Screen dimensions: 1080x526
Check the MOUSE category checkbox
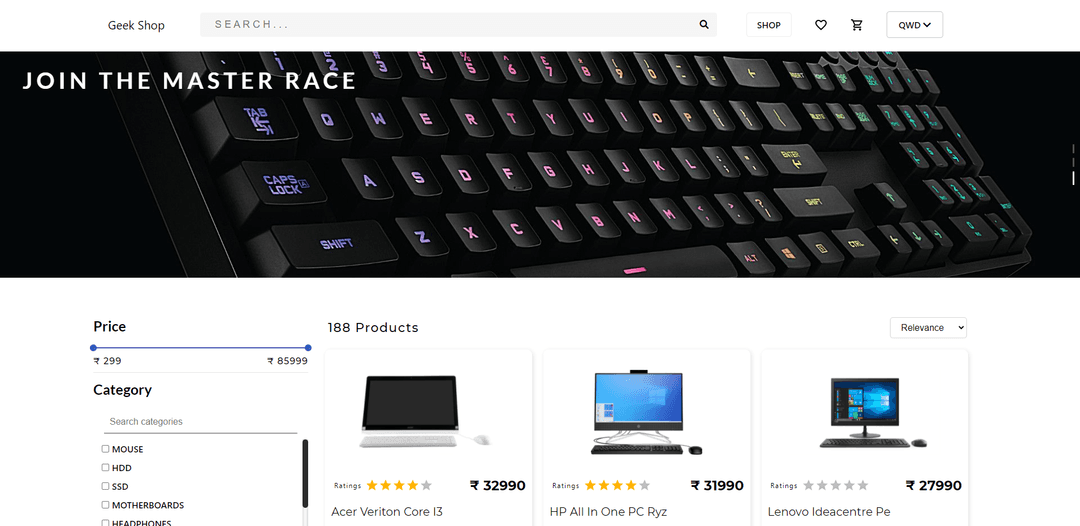[x=105, y=449]
